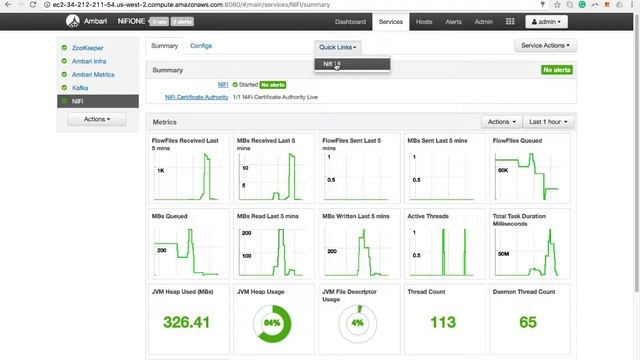The height and width of the screenshot is (360, 640).
Task: Switch to Summary tab
Action: pyautogui.click(x=164, y=46)
